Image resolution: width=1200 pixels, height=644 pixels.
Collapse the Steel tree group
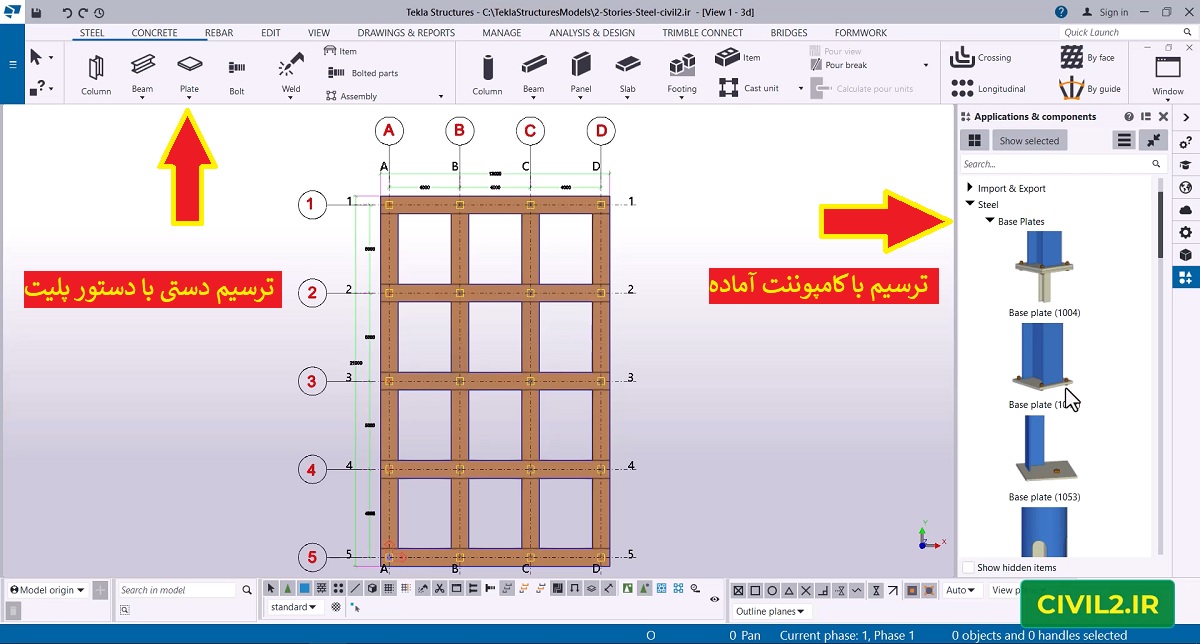pos(969,204)
